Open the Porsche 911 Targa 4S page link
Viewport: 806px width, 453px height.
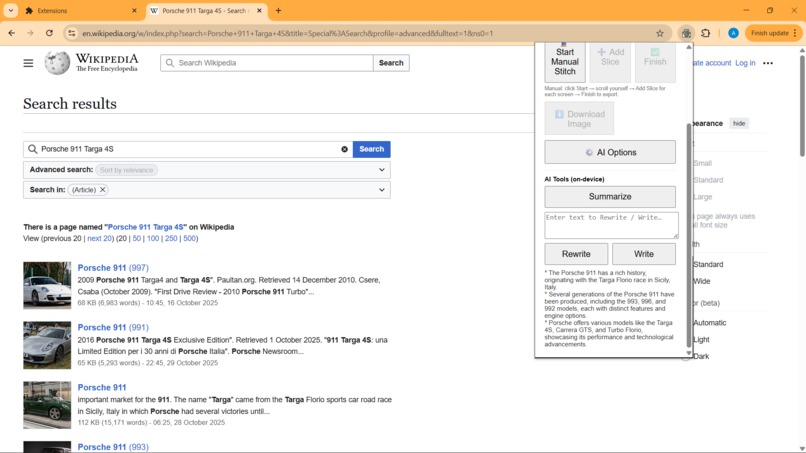145,227
